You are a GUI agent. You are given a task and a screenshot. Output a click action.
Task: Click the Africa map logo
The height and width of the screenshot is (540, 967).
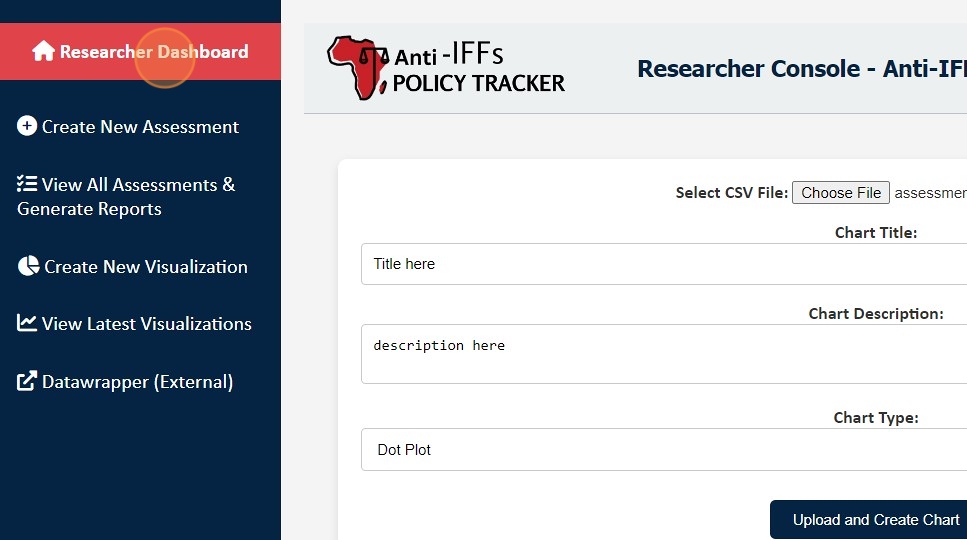358,68
